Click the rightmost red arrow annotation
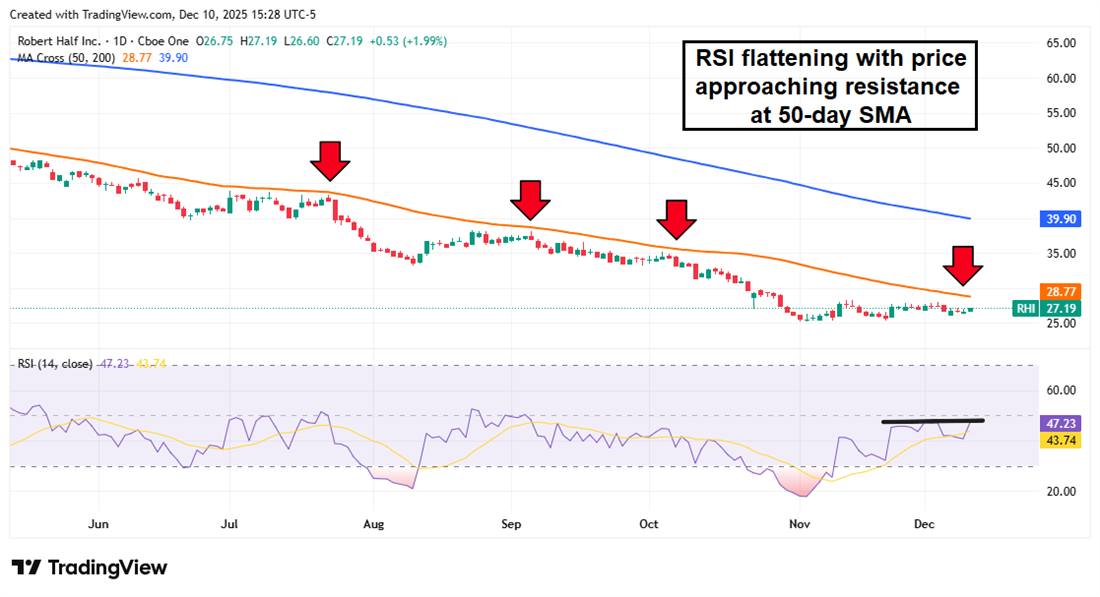Image resolution: width=1100 pixels, height=597 pixels. (x=963, y=267)
